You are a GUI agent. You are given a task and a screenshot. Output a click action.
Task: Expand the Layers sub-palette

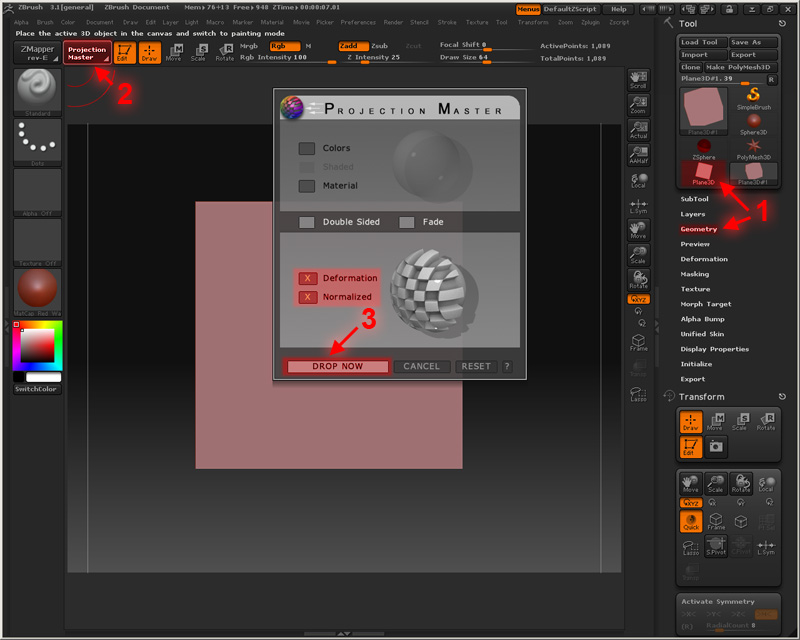coord(693,214)
